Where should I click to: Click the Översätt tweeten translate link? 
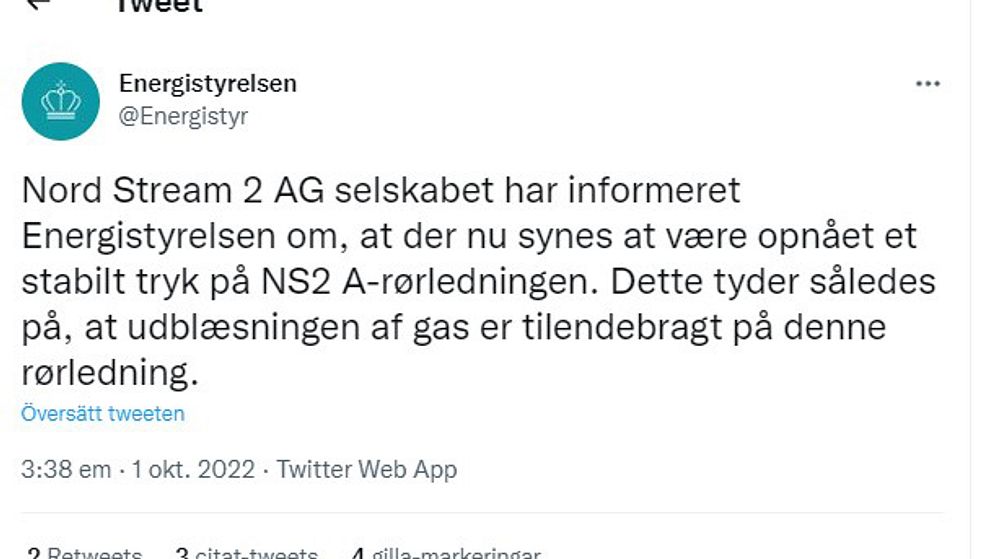coord(103,413)
